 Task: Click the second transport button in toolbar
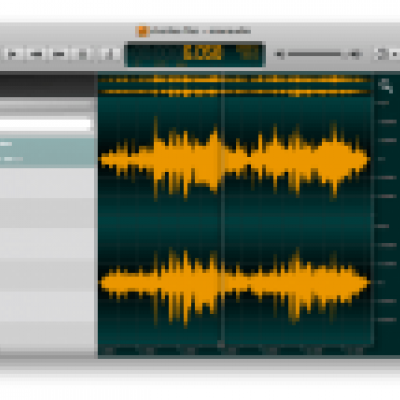[x=37, y=54]
